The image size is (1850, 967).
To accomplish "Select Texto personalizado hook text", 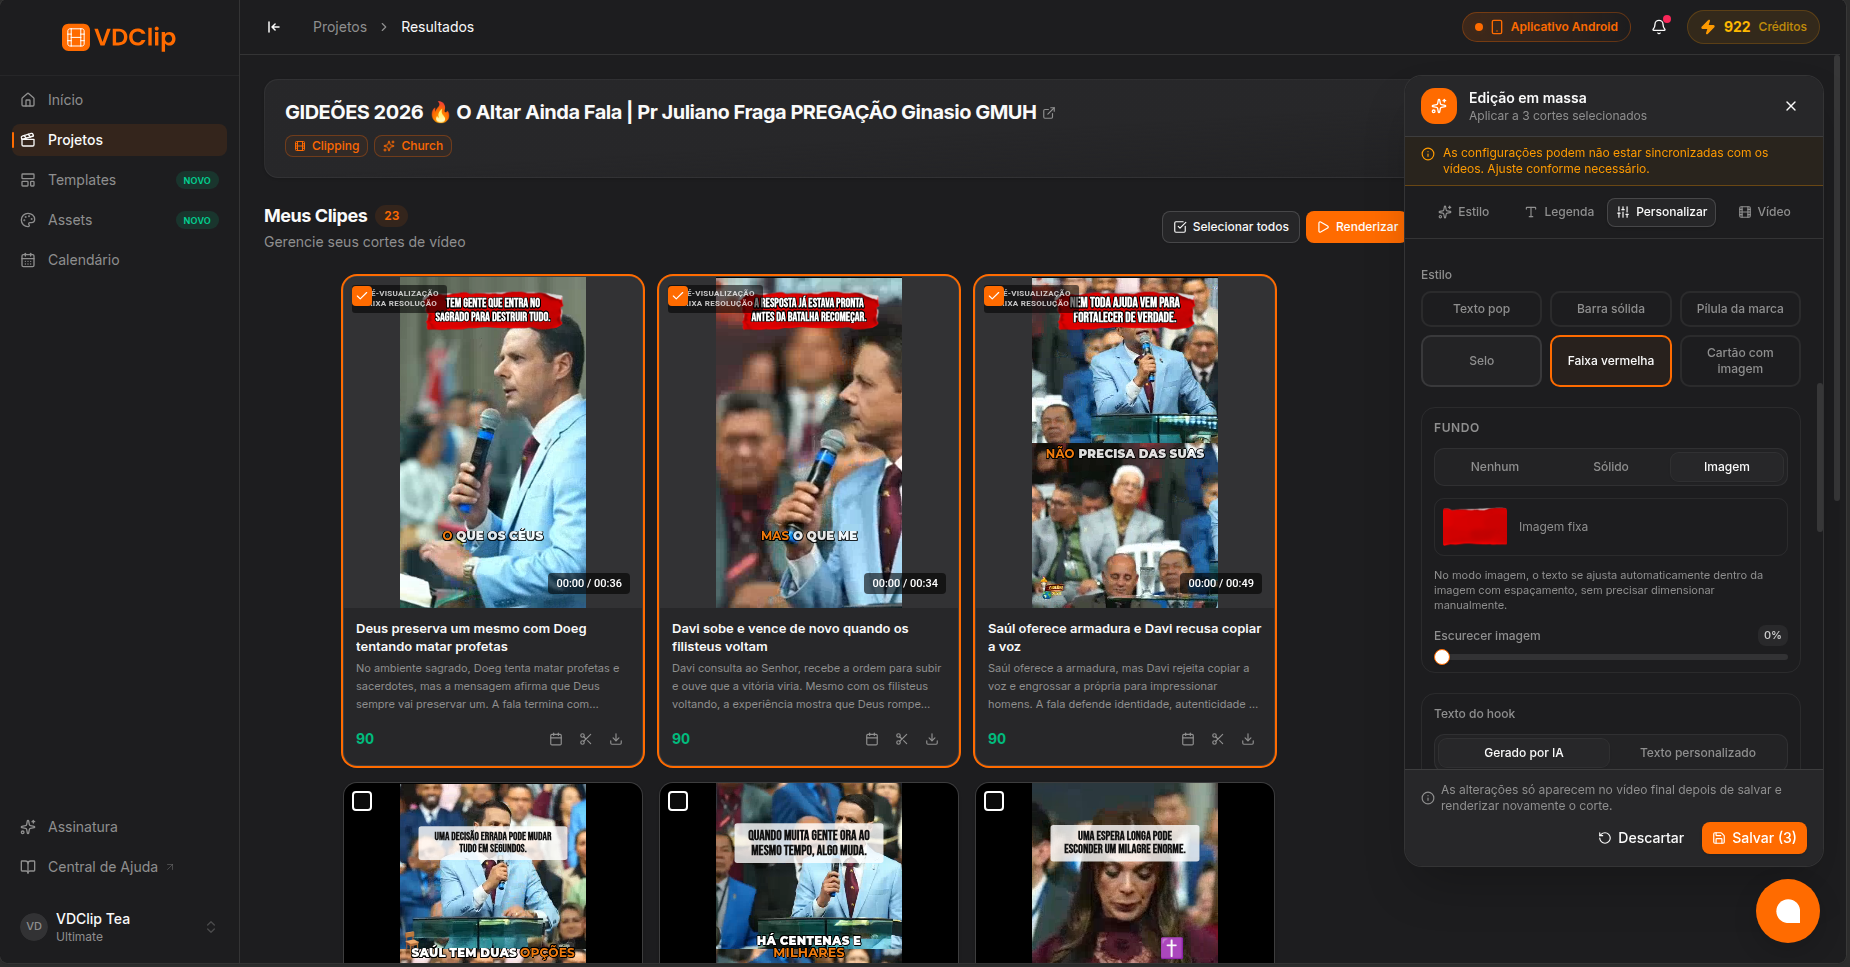I will pos(1697,753).
